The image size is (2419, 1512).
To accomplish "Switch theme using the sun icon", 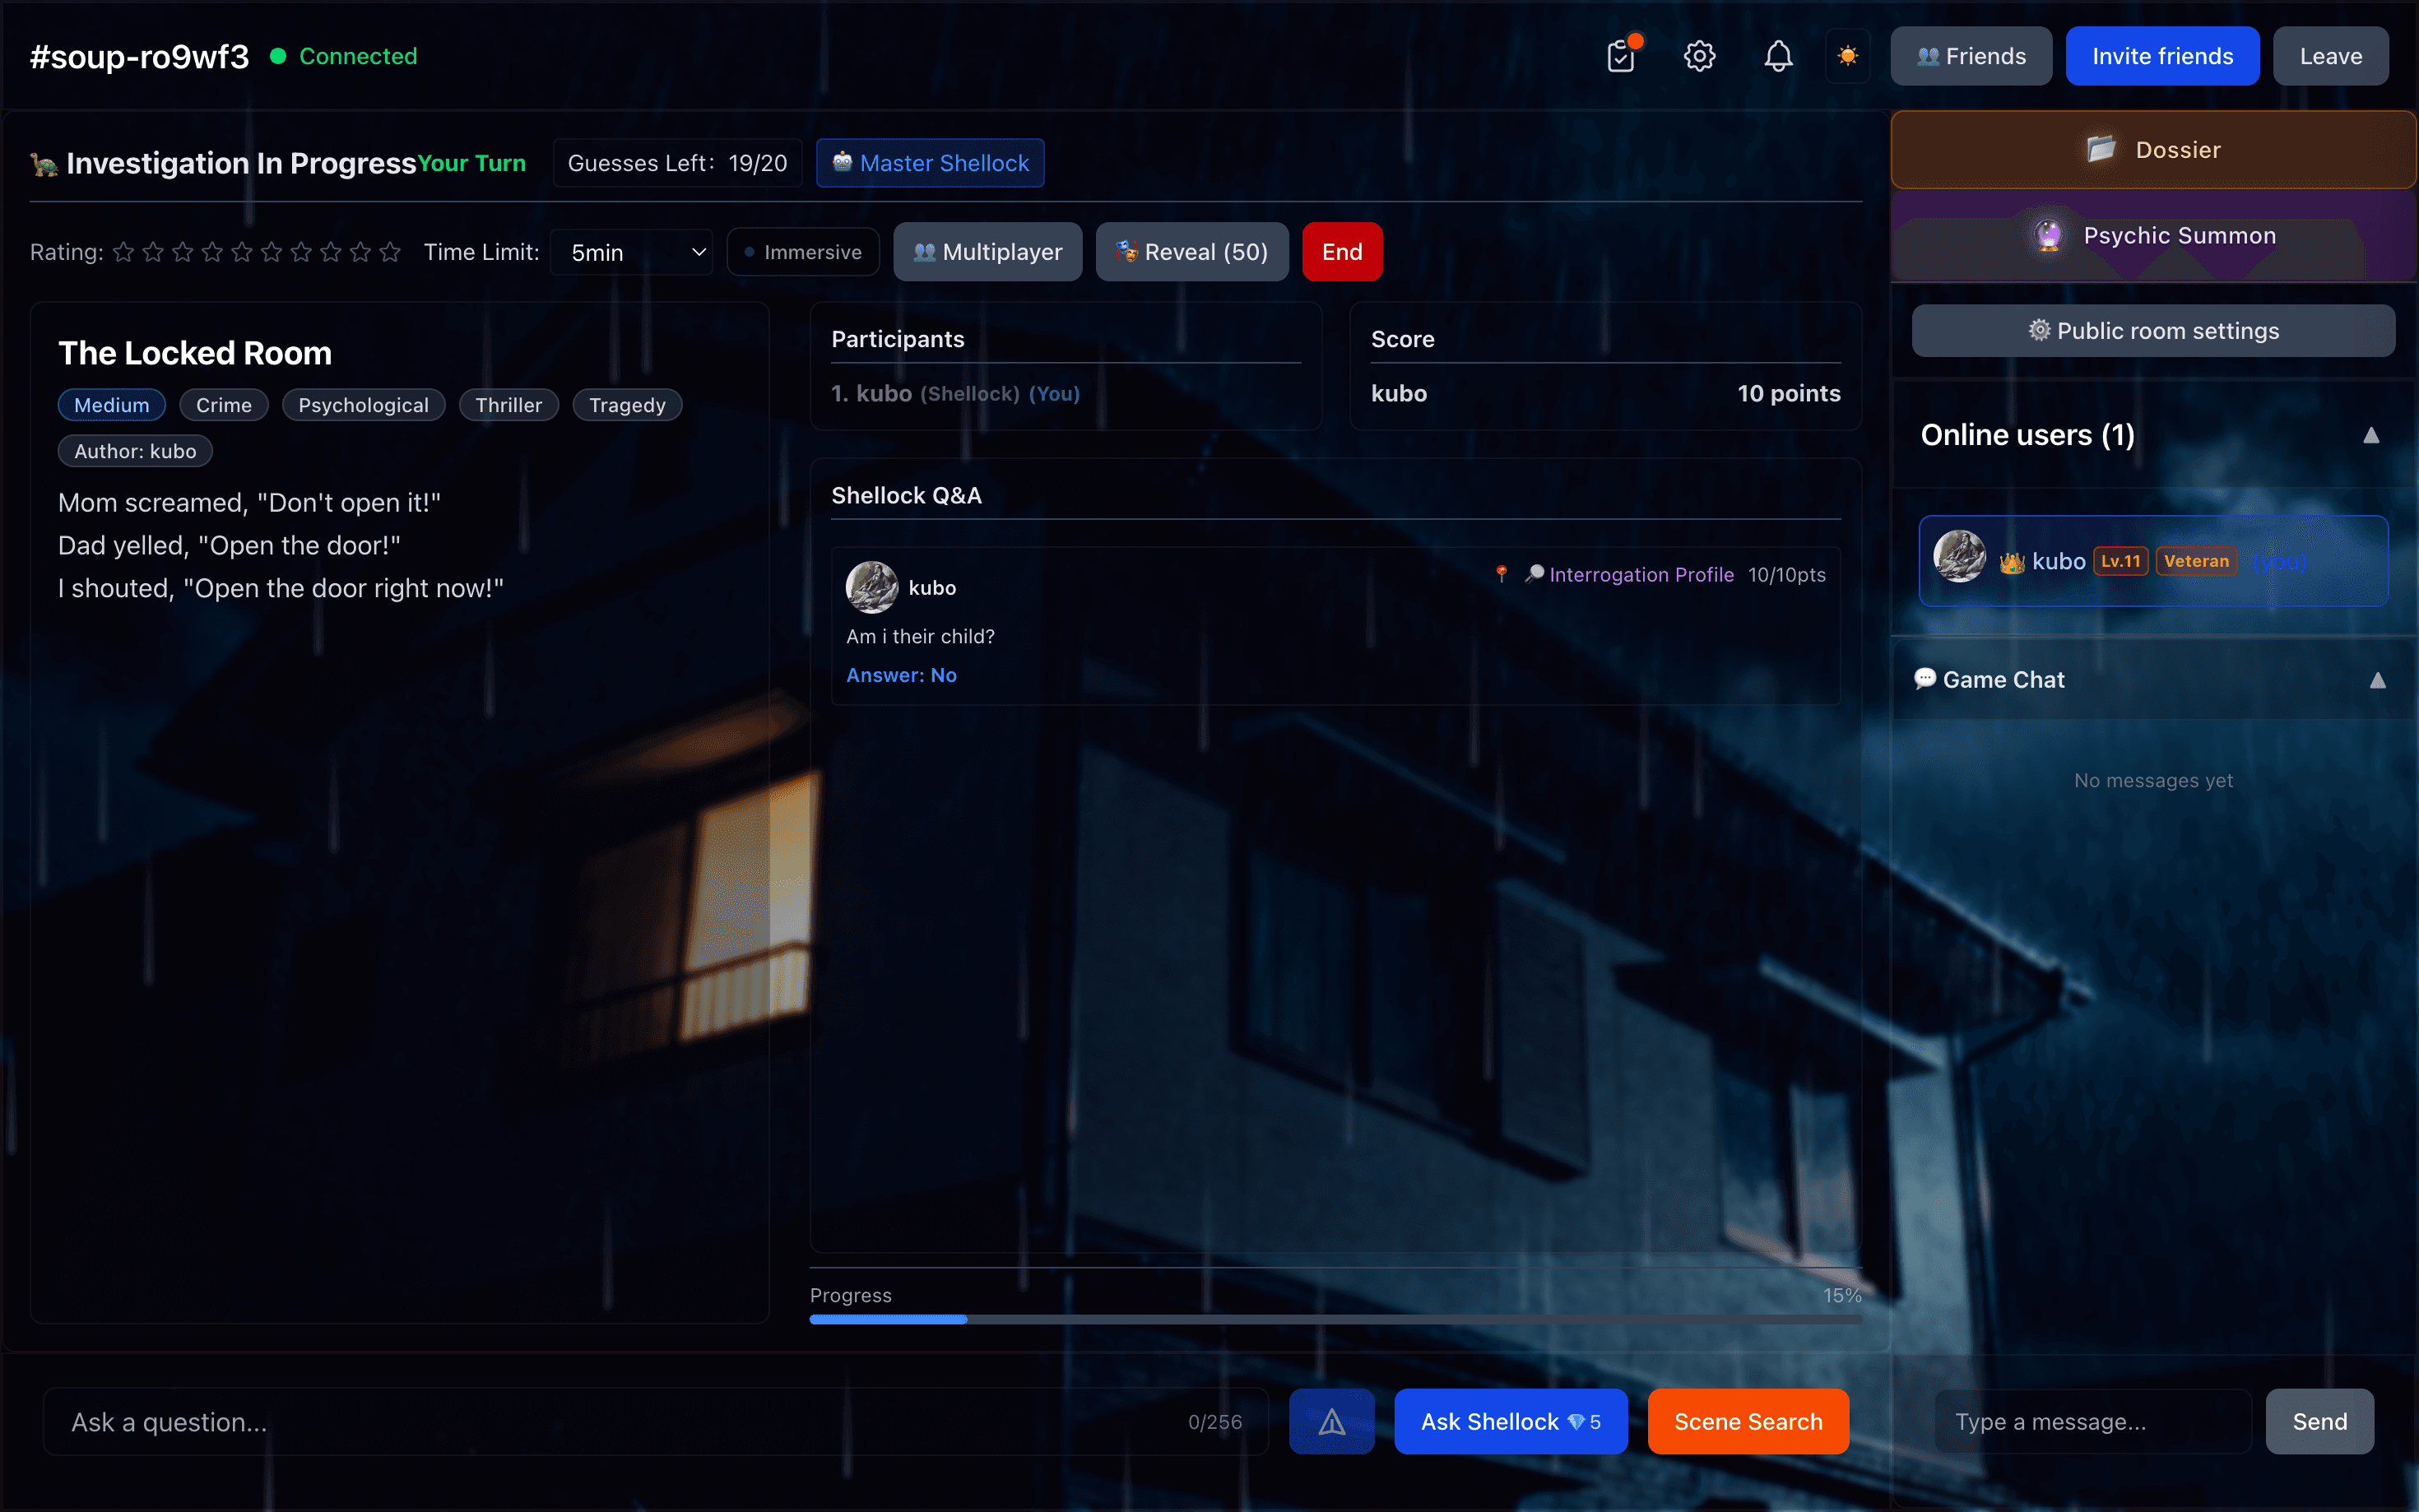I will click(x=1847, y=56).
